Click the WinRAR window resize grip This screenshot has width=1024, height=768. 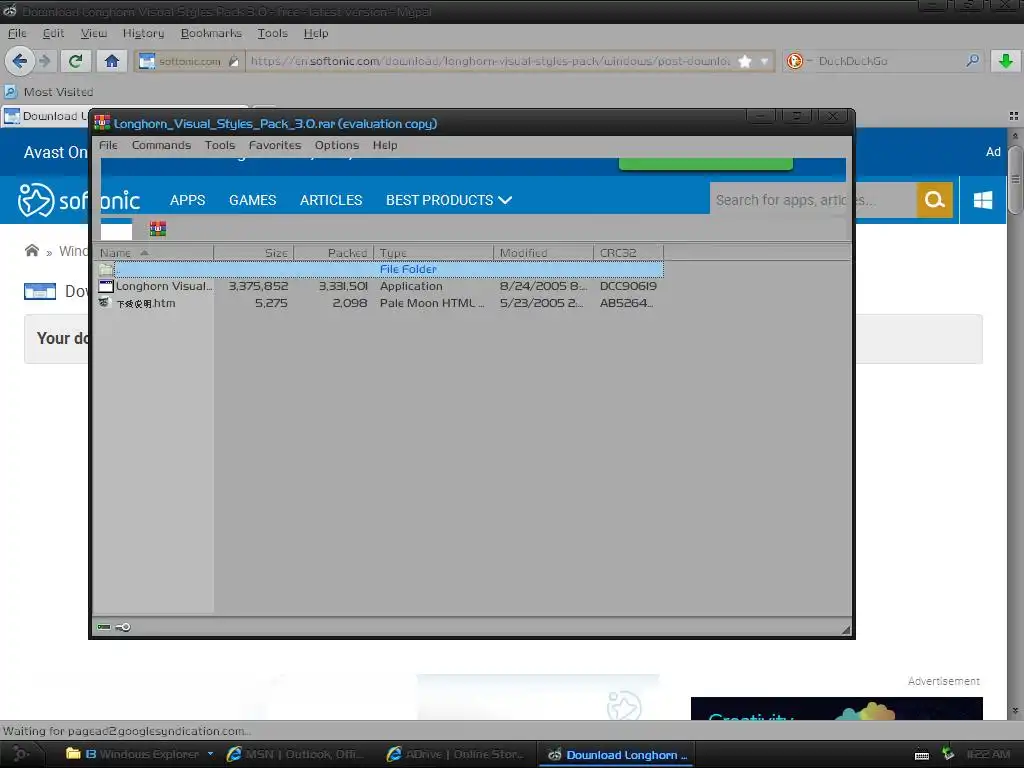[846, 630]
